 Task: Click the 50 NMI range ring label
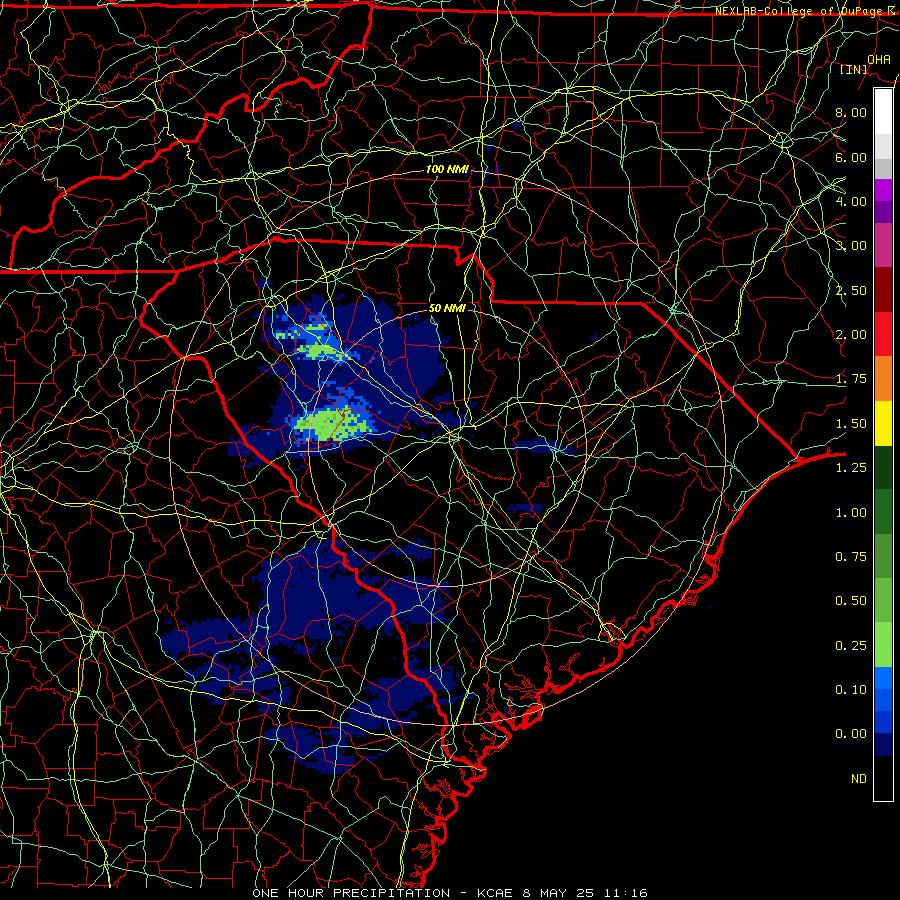tap(447, 308)
